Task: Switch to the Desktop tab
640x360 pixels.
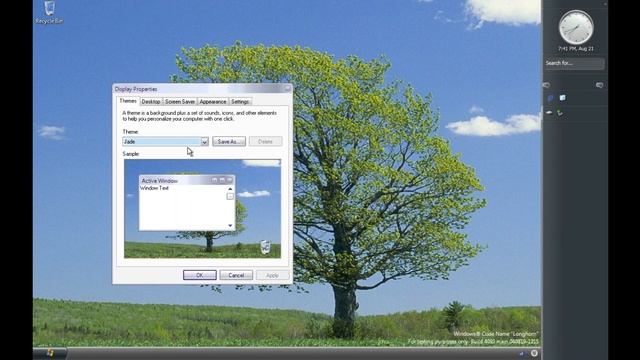Action: (x=151, y=102)
